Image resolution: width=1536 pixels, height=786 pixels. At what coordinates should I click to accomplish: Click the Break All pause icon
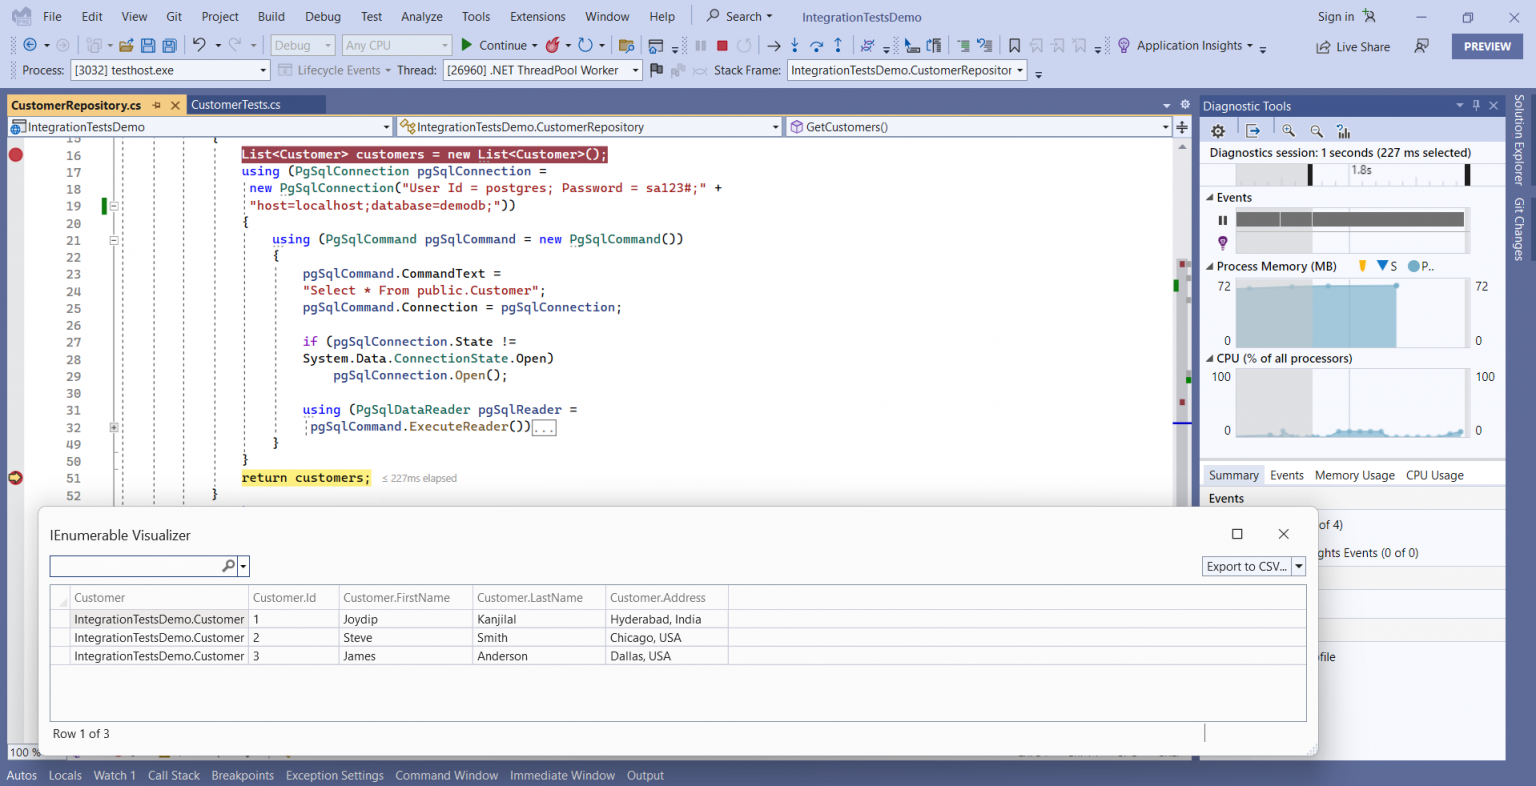pyautogui.click(x=700, y=45)
